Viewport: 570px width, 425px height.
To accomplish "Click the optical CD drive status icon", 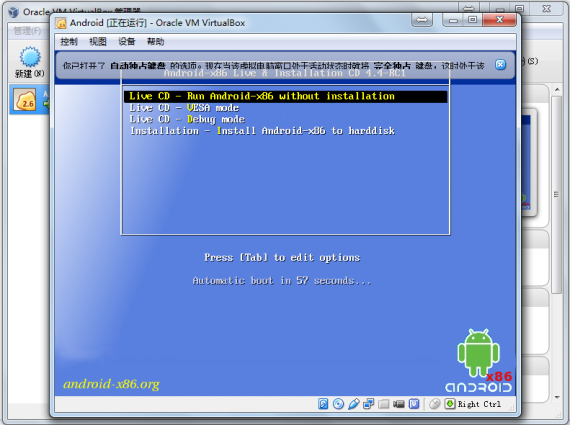I will (338, 404).
